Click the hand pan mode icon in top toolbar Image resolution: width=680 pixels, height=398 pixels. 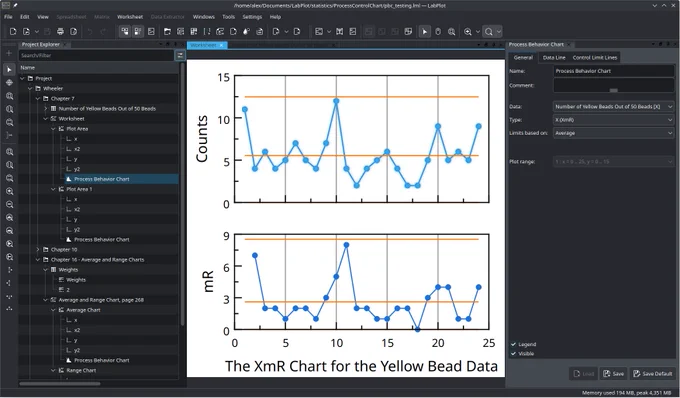pos(438,32)
